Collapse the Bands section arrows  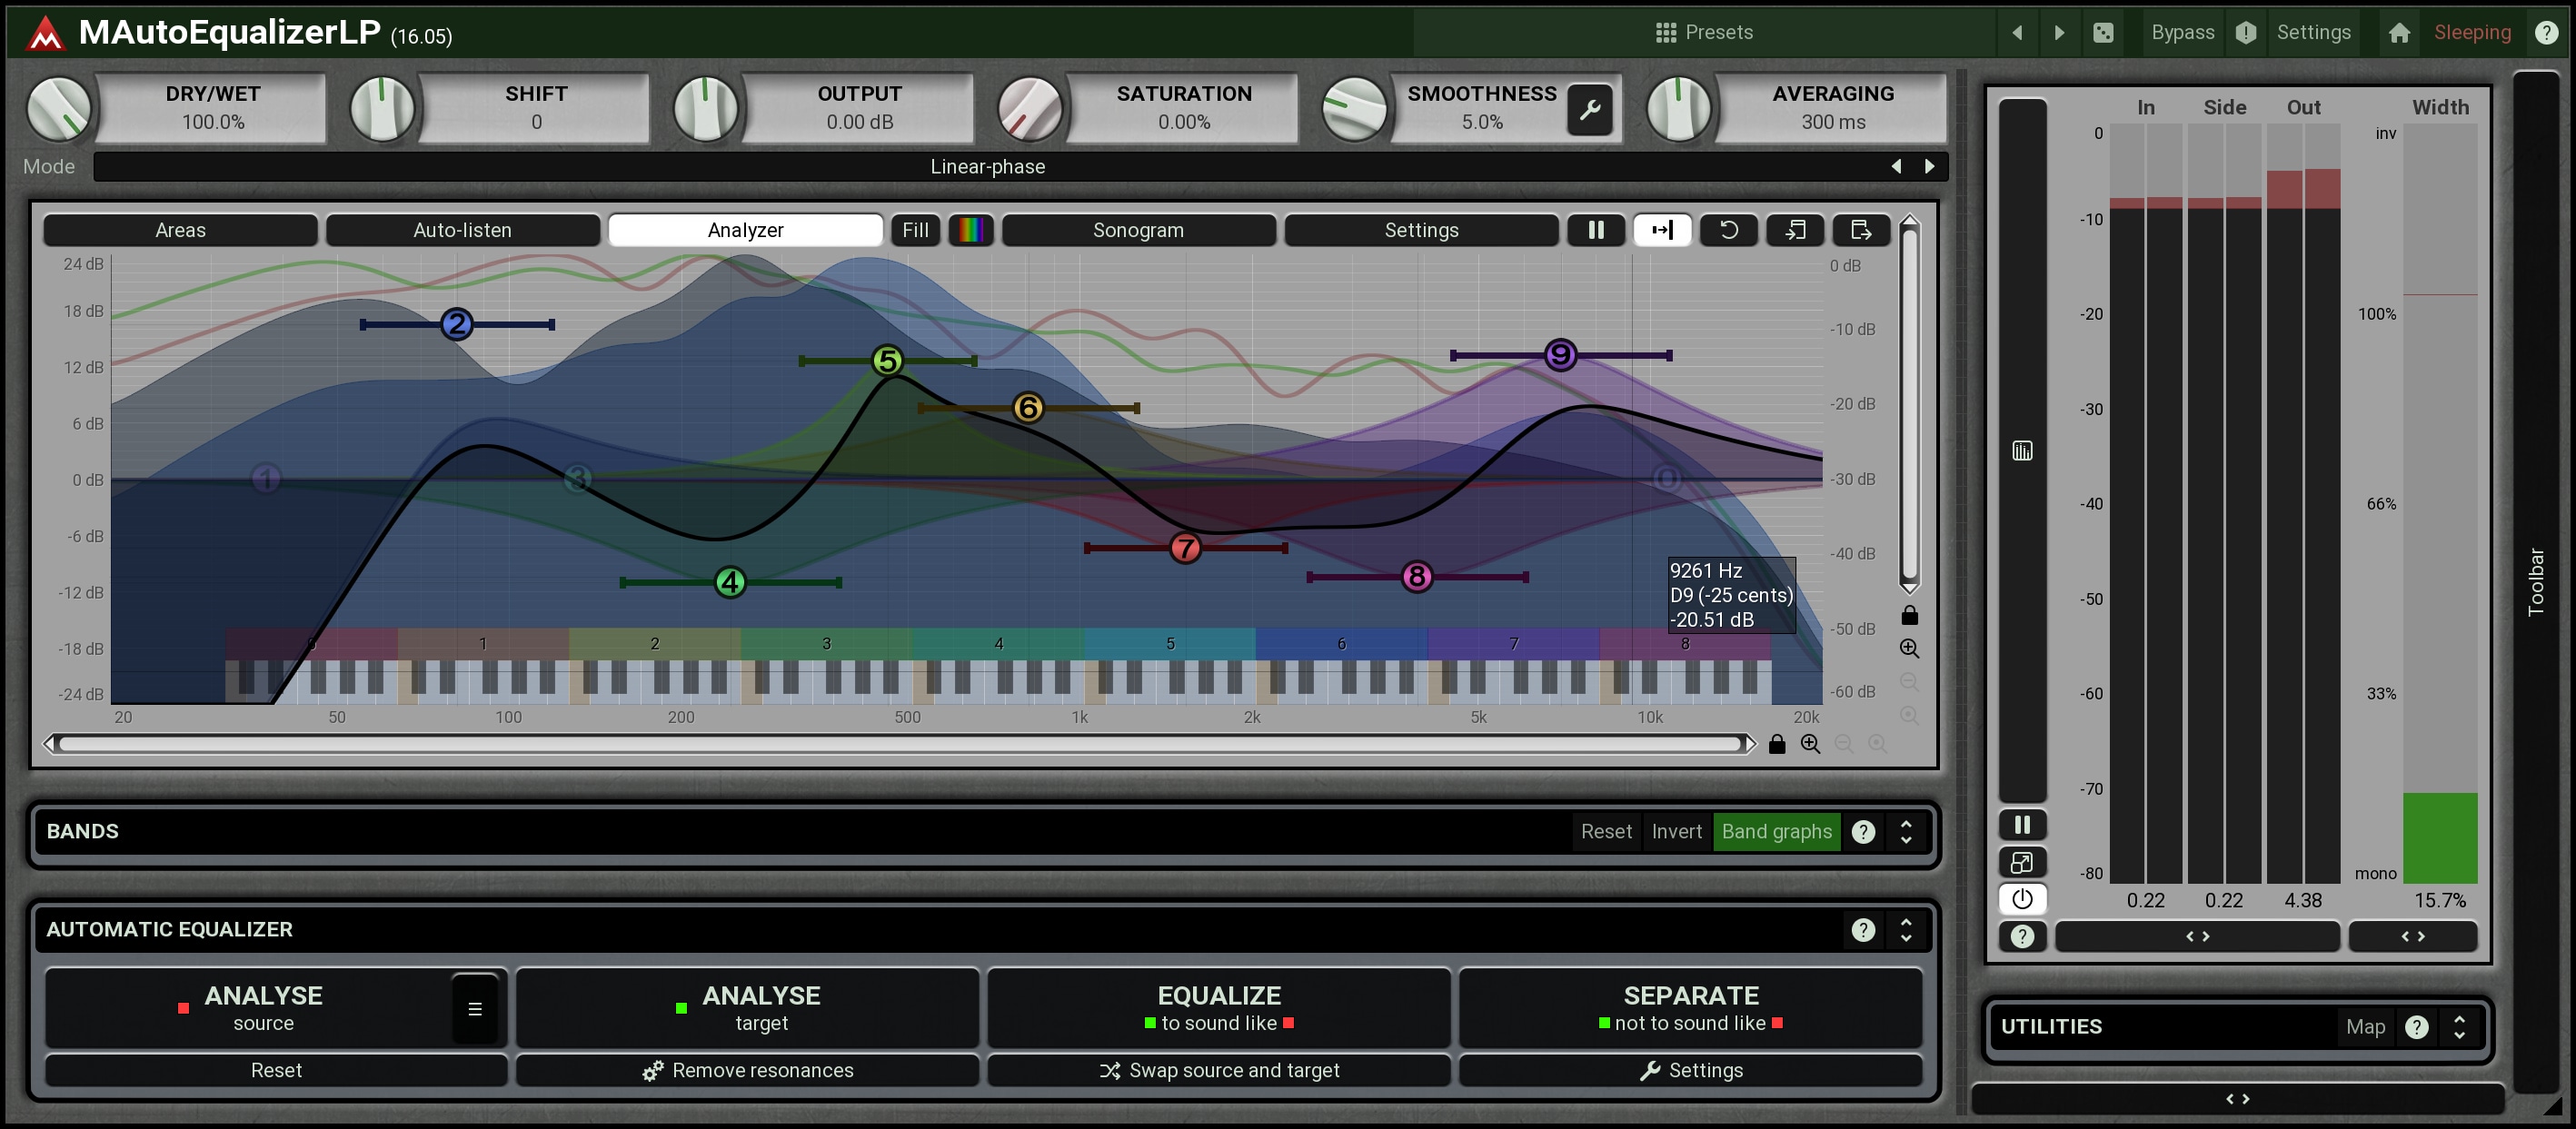click(x=1905, y=831)
